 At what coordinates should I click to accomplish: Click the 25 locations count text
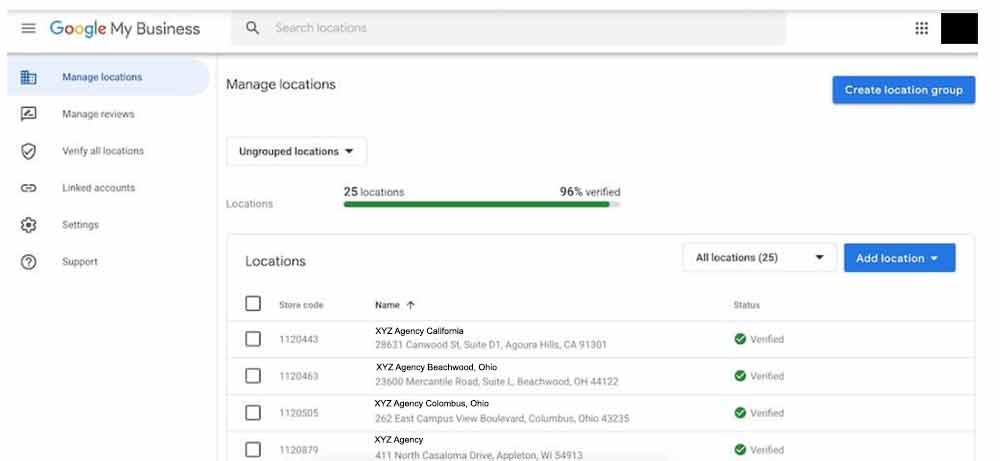pyautogui.click(x=374, y=192)
